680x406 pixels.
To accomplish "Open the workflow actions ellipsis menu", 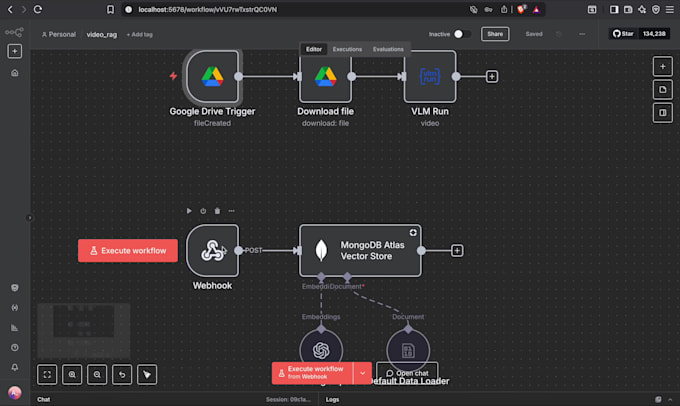I will (x=582, y=34).
